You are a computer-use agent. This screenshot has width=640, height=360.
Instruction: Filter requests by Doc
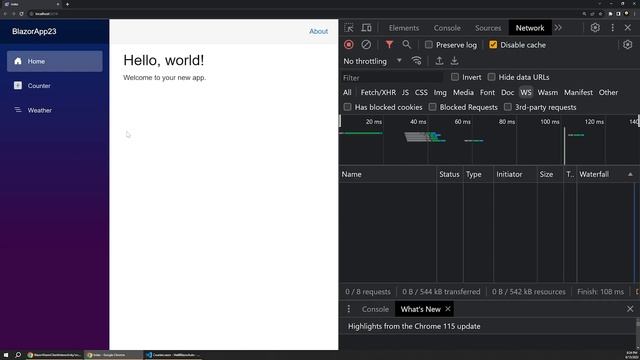click(507, 92)
